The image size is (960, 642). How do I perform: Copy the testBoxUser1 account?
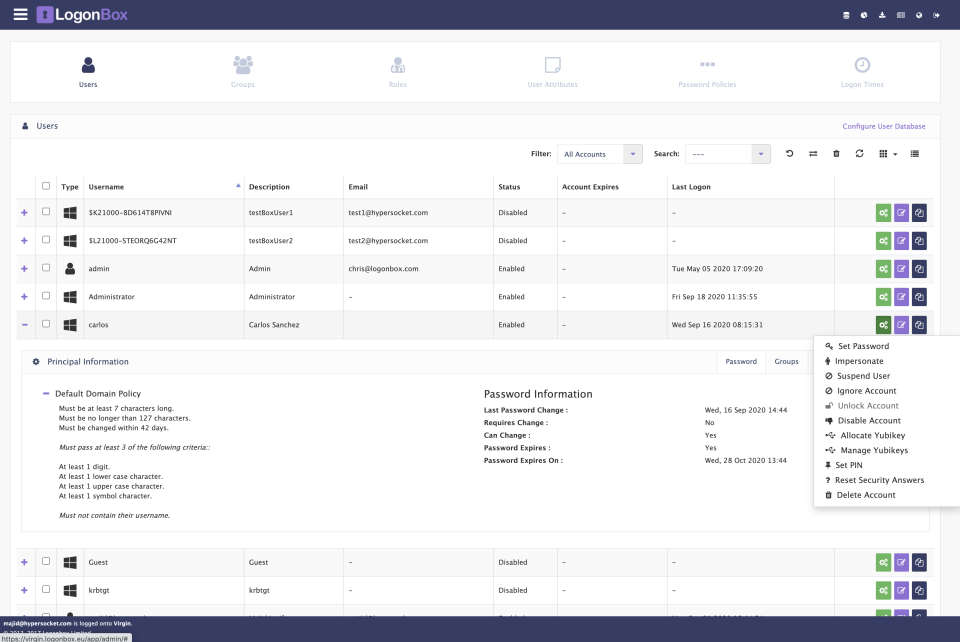(919, 213)
